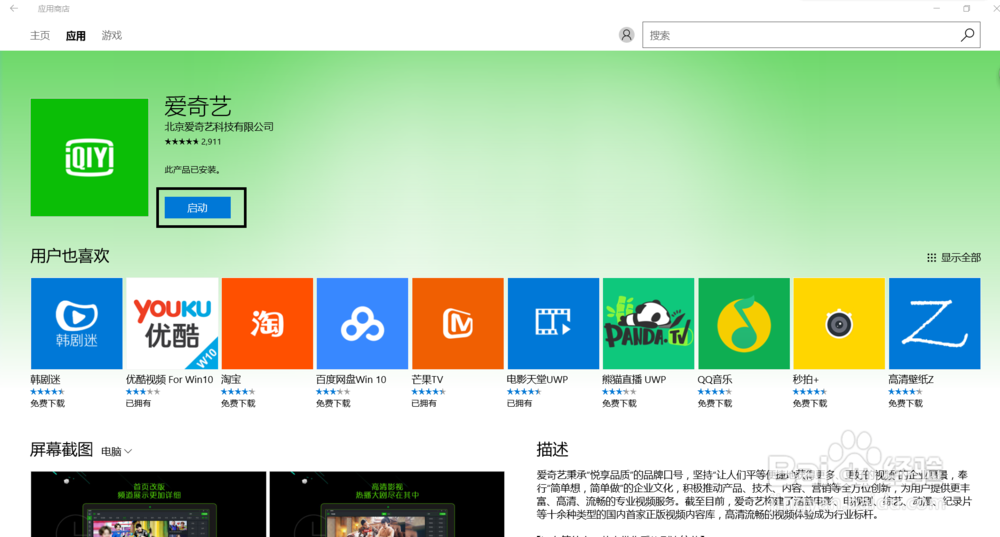Open the Panda TV app tile
Viewport: 1000px width, 537px height.
[x=649, y=323]
